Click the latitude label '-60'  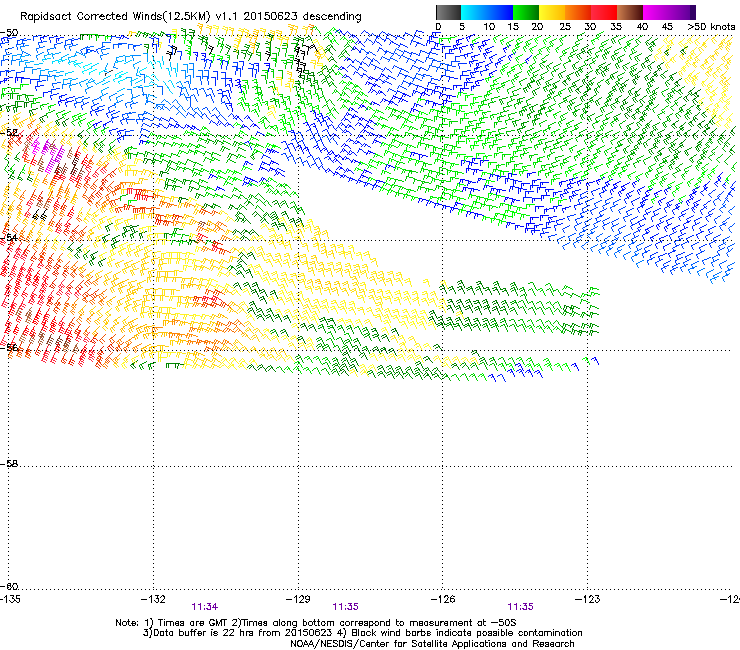9,586
